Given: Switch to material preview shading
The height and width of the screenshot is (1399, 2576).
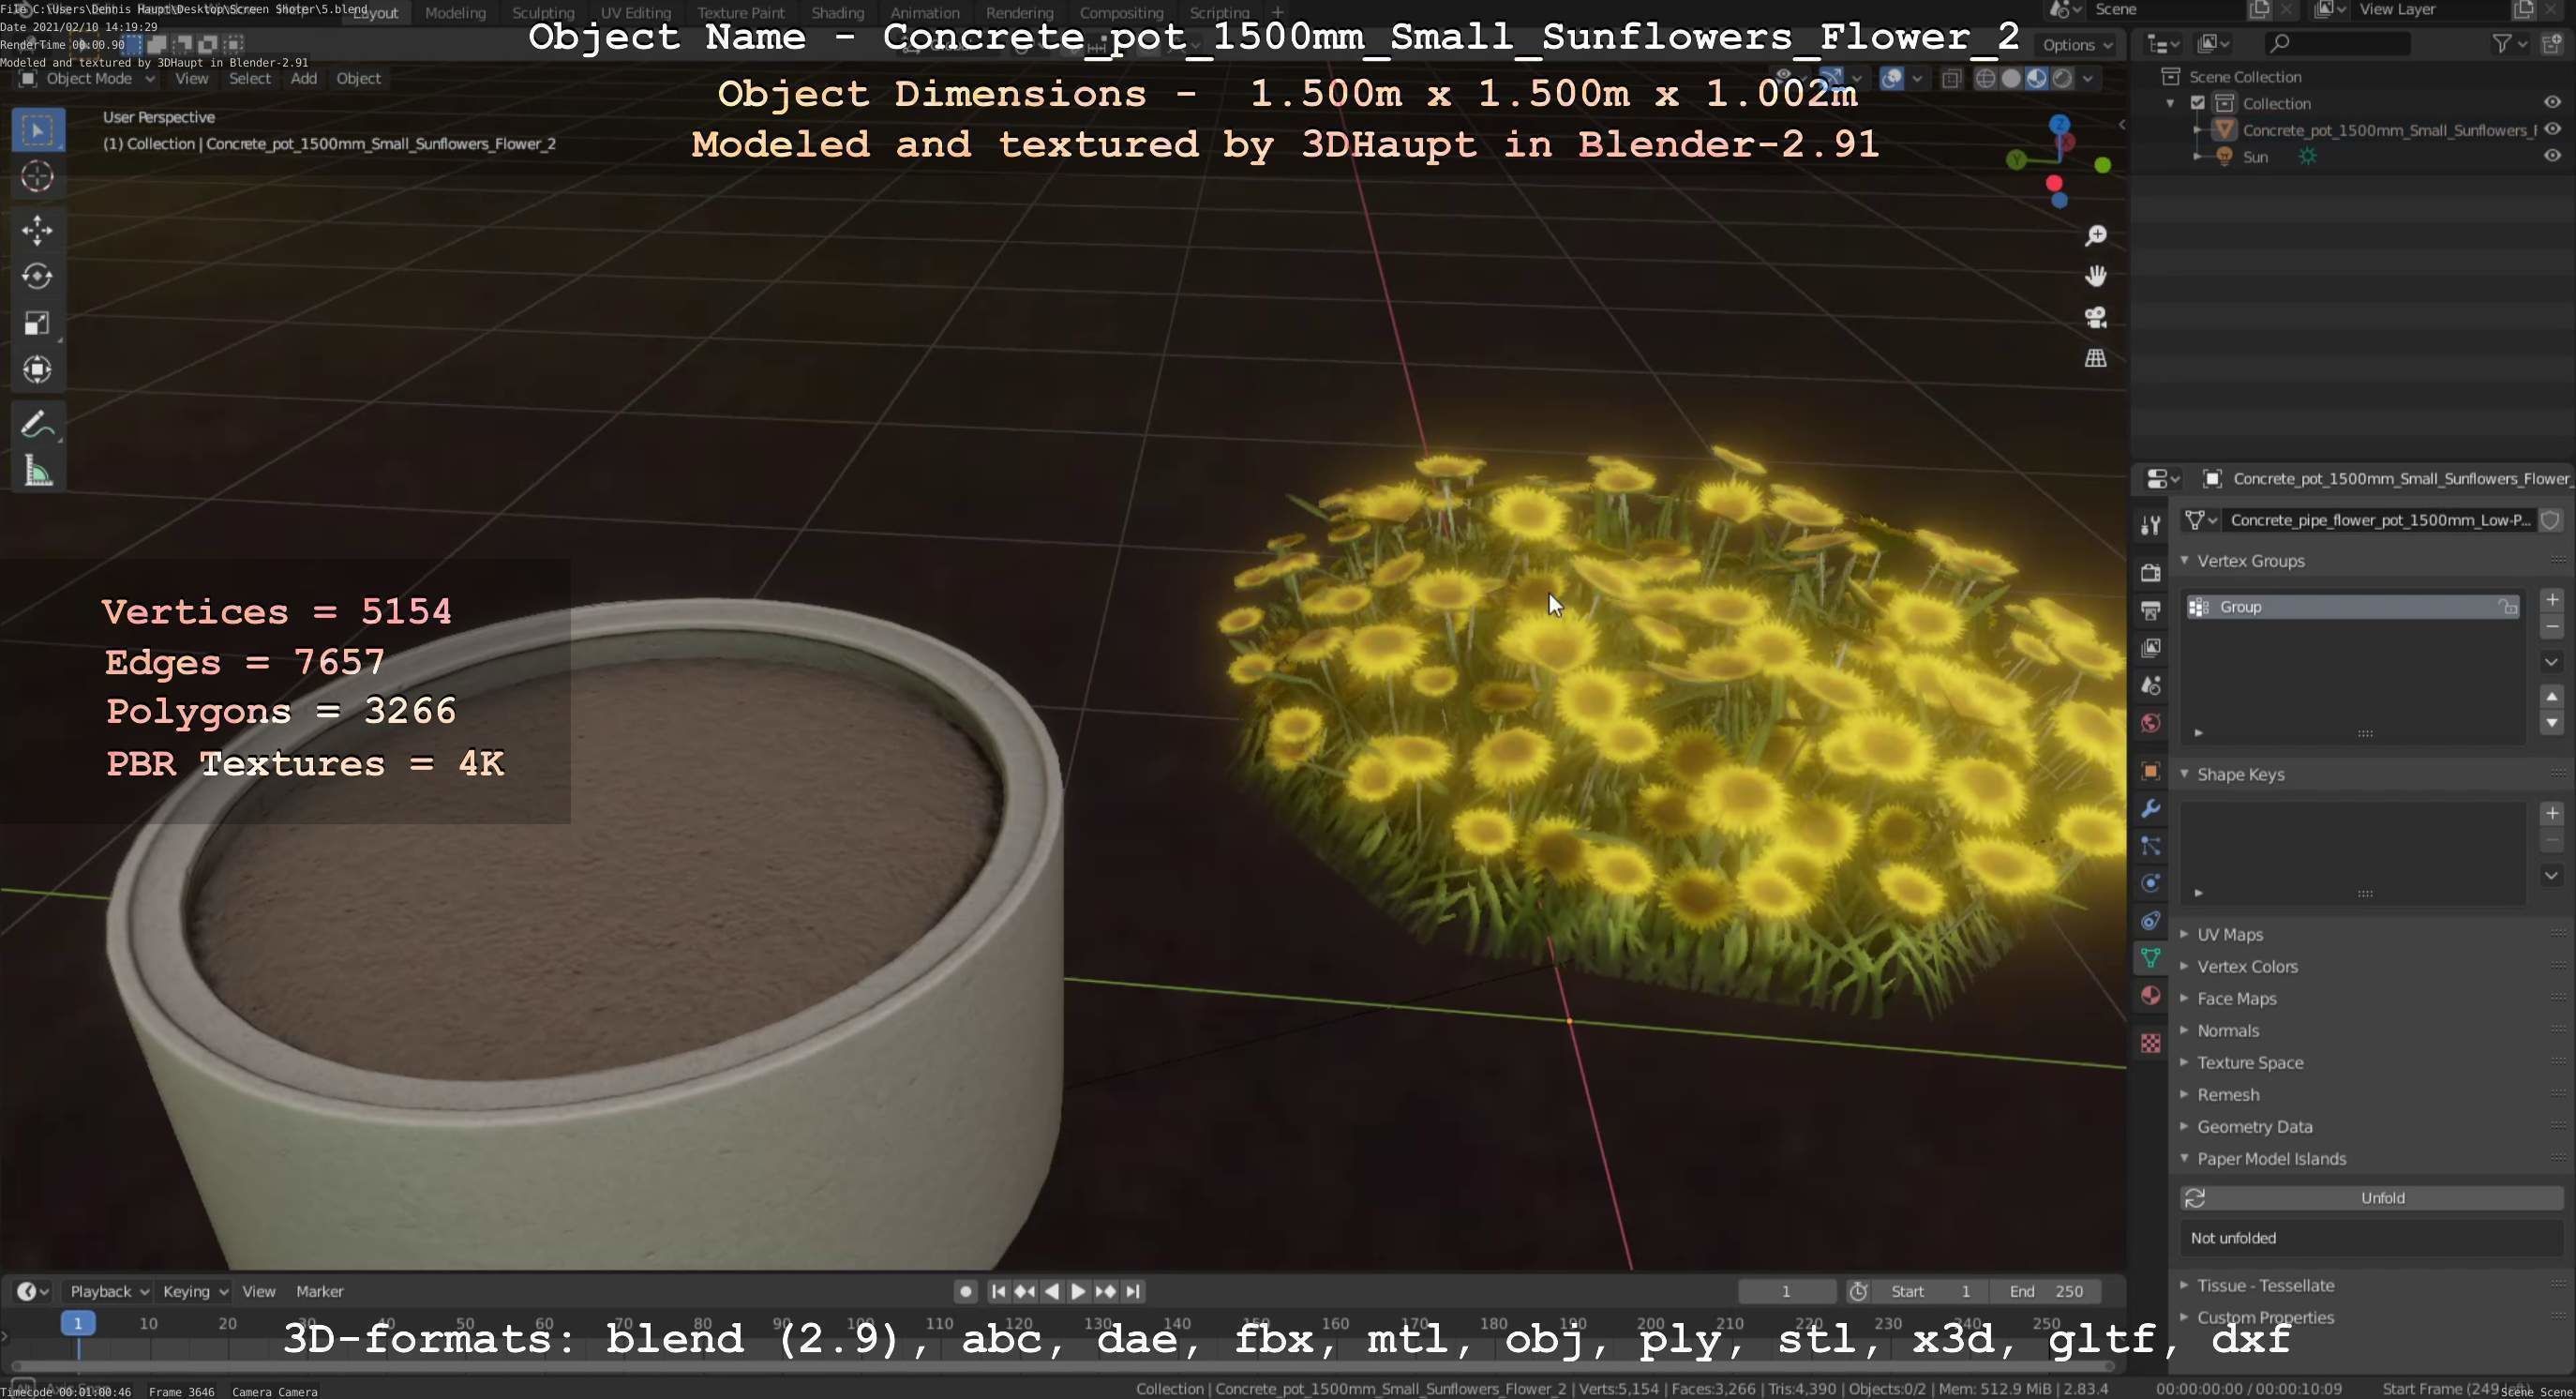Looking at the screenshot, I should tap(2036, 78).
